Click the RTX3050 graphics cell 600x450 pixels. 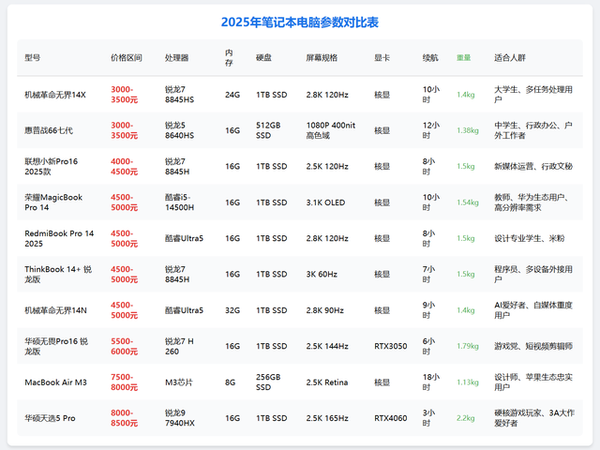point(390,346)
